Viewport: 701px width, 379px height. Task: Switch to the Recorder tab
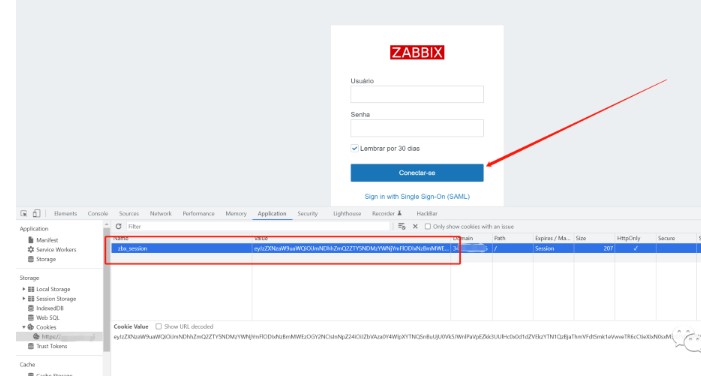click(387, 214)
